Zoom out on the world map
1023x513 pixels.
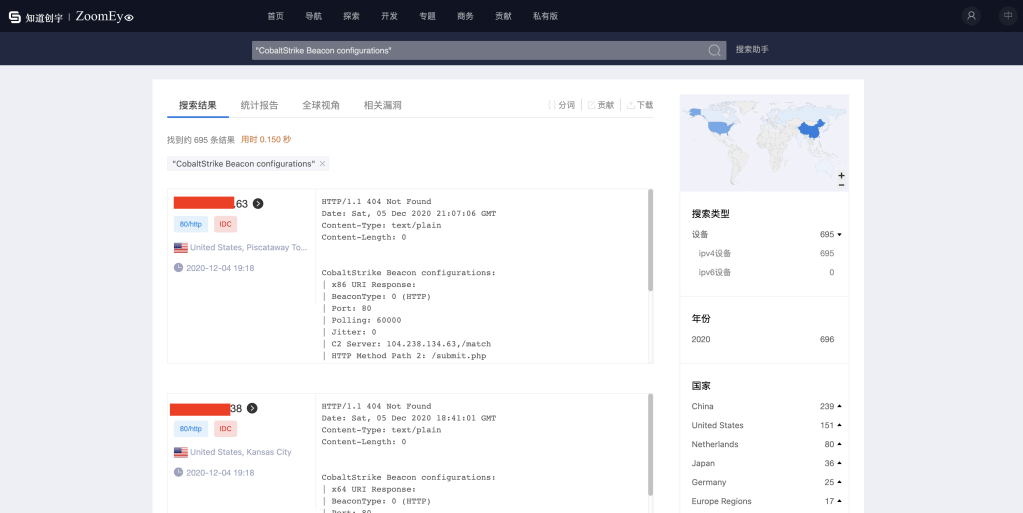[x=842, y=185]
